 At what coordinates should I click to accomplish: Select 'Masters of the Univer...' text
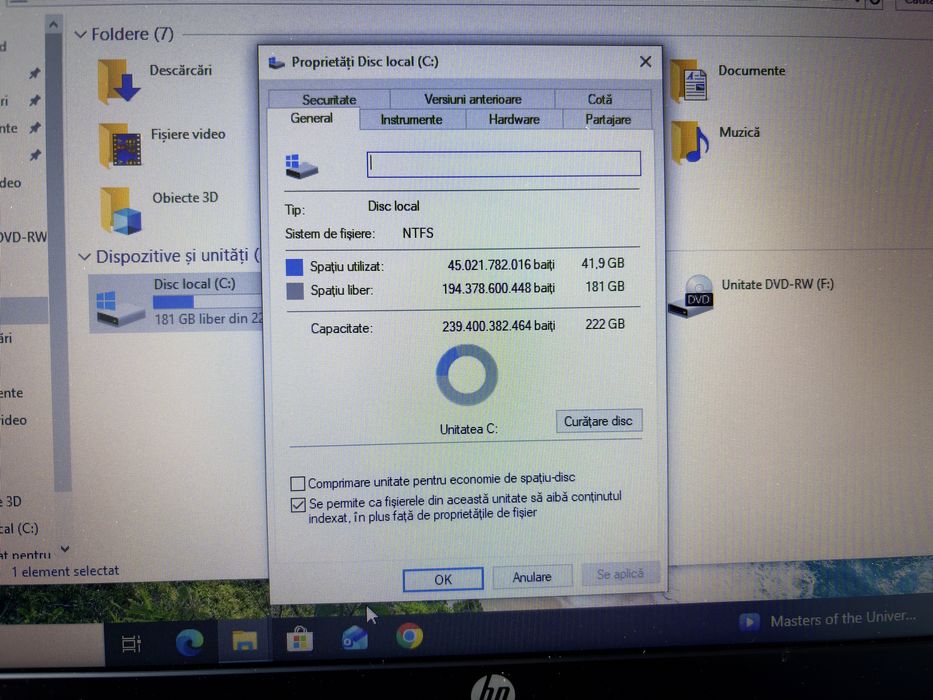[x=843, y=620]
